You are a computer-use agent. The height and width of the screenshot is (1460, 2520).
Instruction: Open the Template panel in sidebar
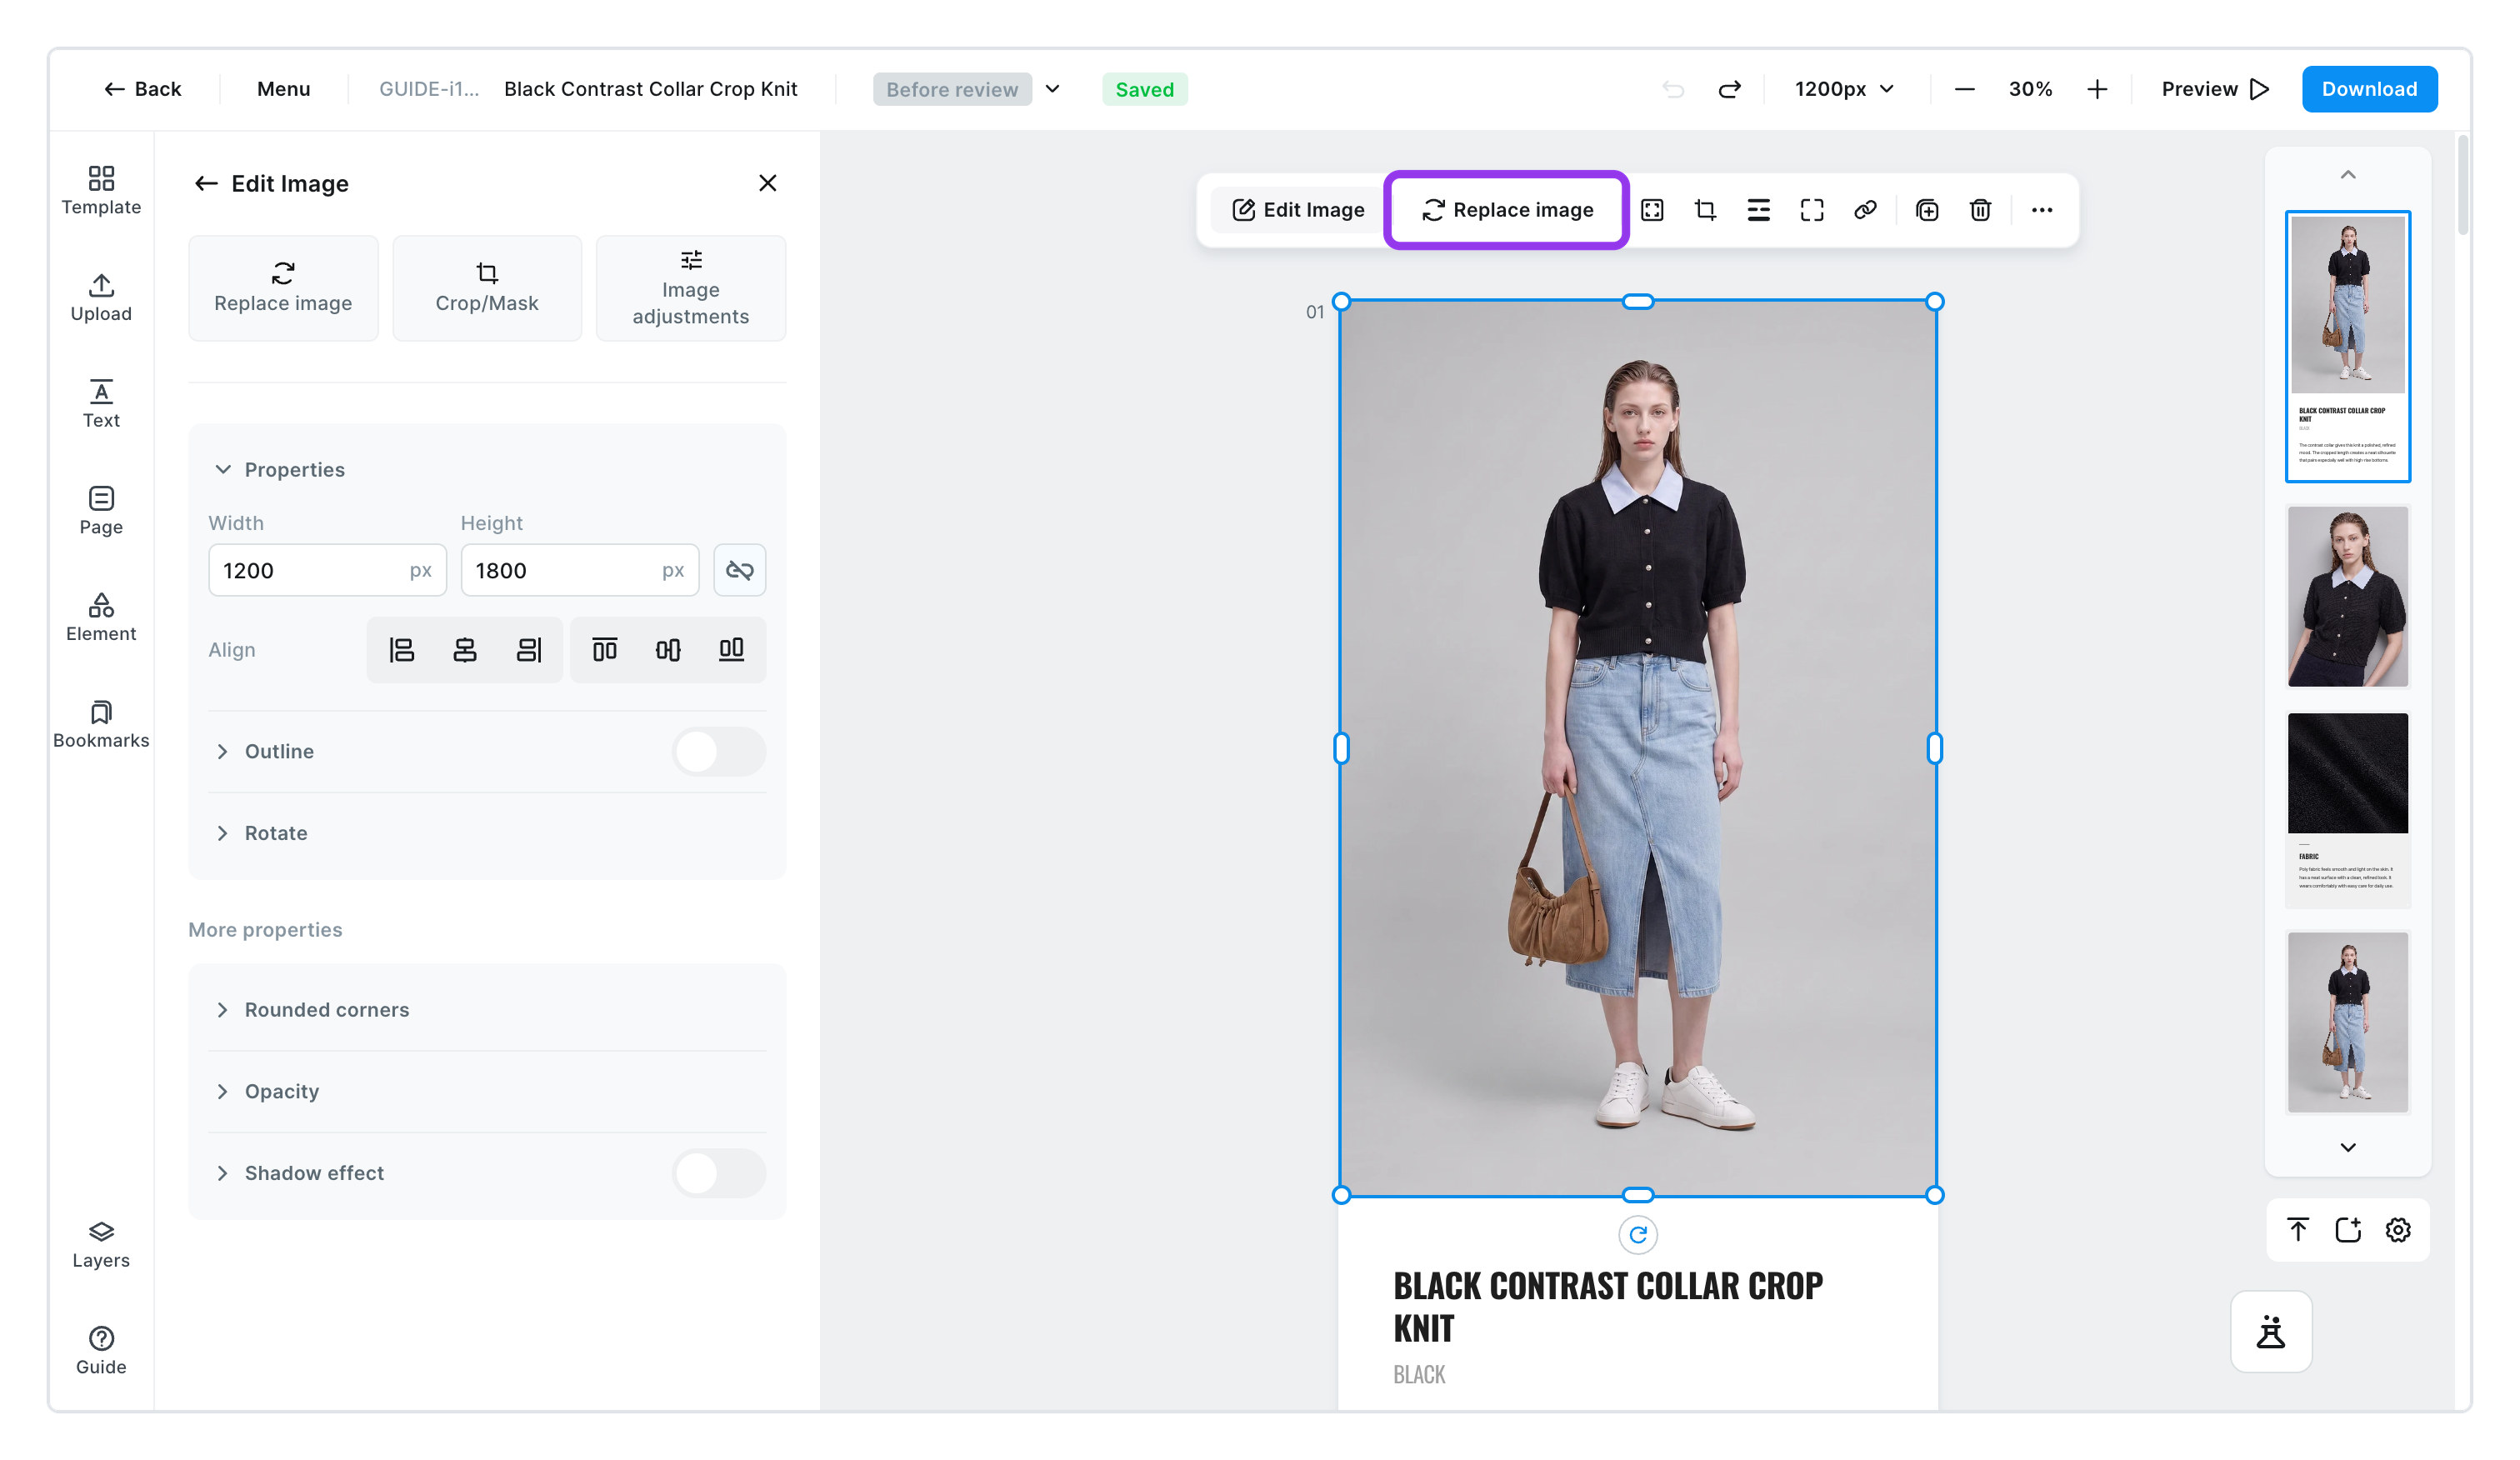[x=101, y=190]
